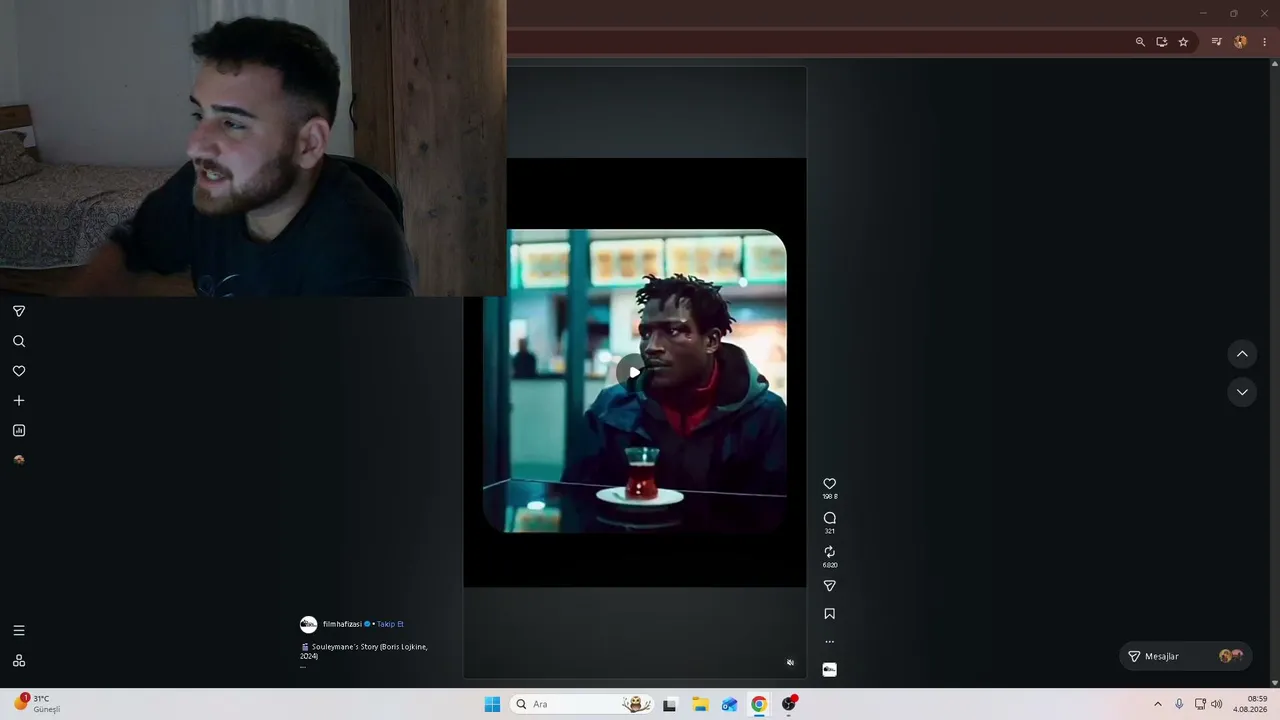Open the Windows Start menu
This screenshot has width=1280, height=720.
point(492,704)
